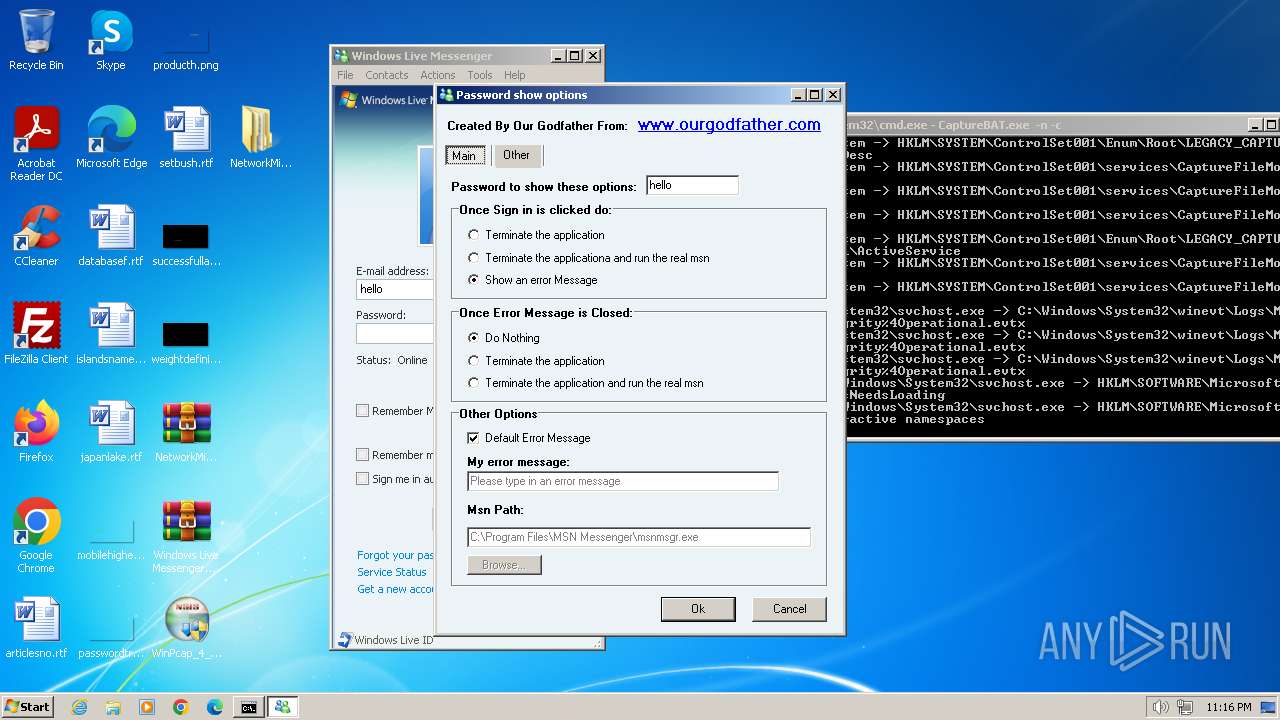Open the Contacts menu in Messenger
This screenshot has width=1280, height=720.
387,75
